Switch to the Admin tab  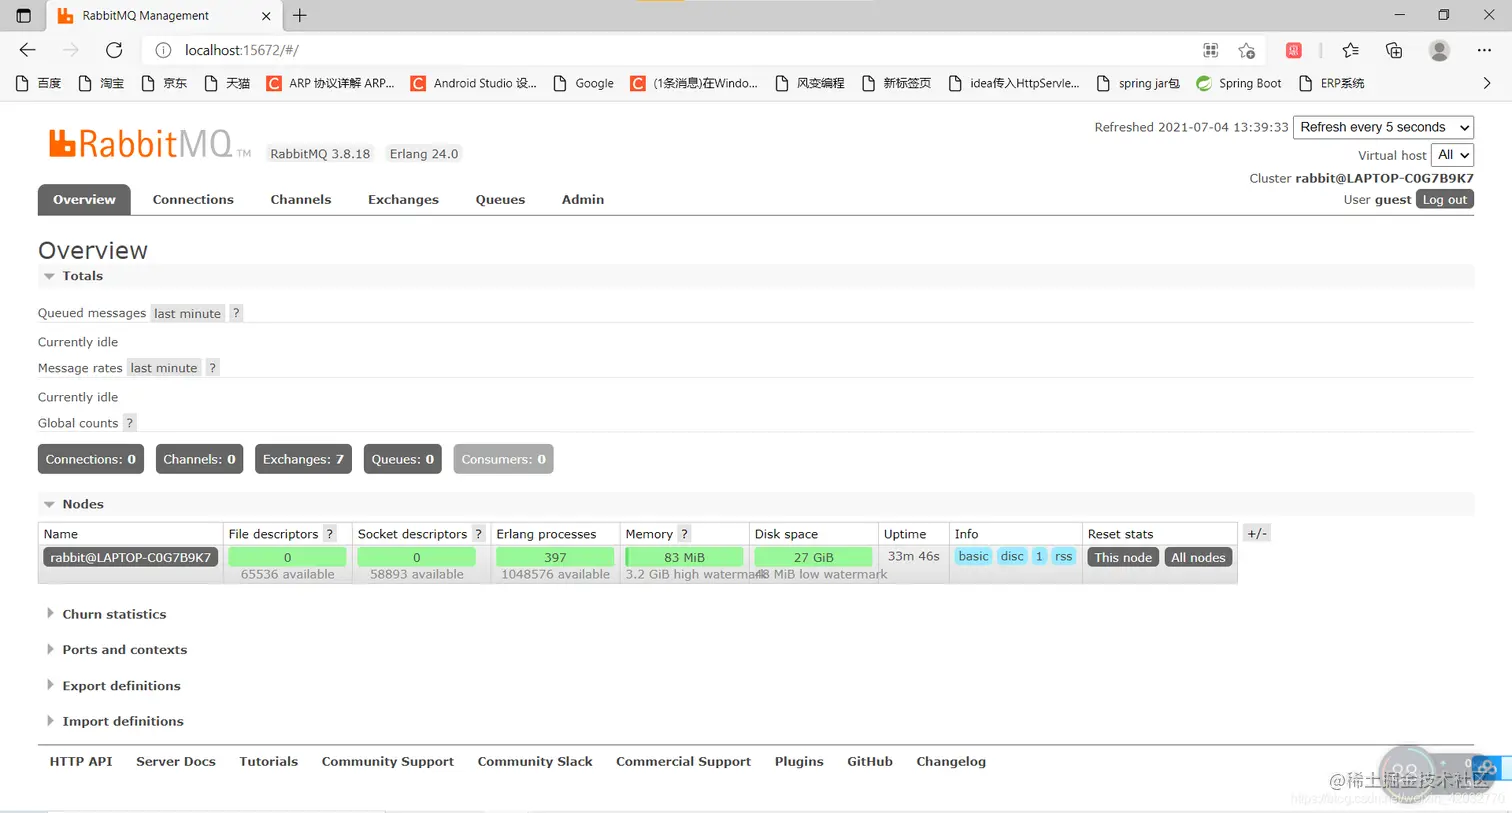583,199
